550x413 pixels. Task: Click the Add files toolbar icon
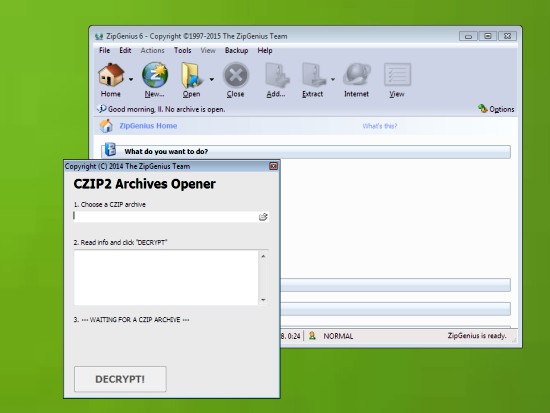[277, 75]
